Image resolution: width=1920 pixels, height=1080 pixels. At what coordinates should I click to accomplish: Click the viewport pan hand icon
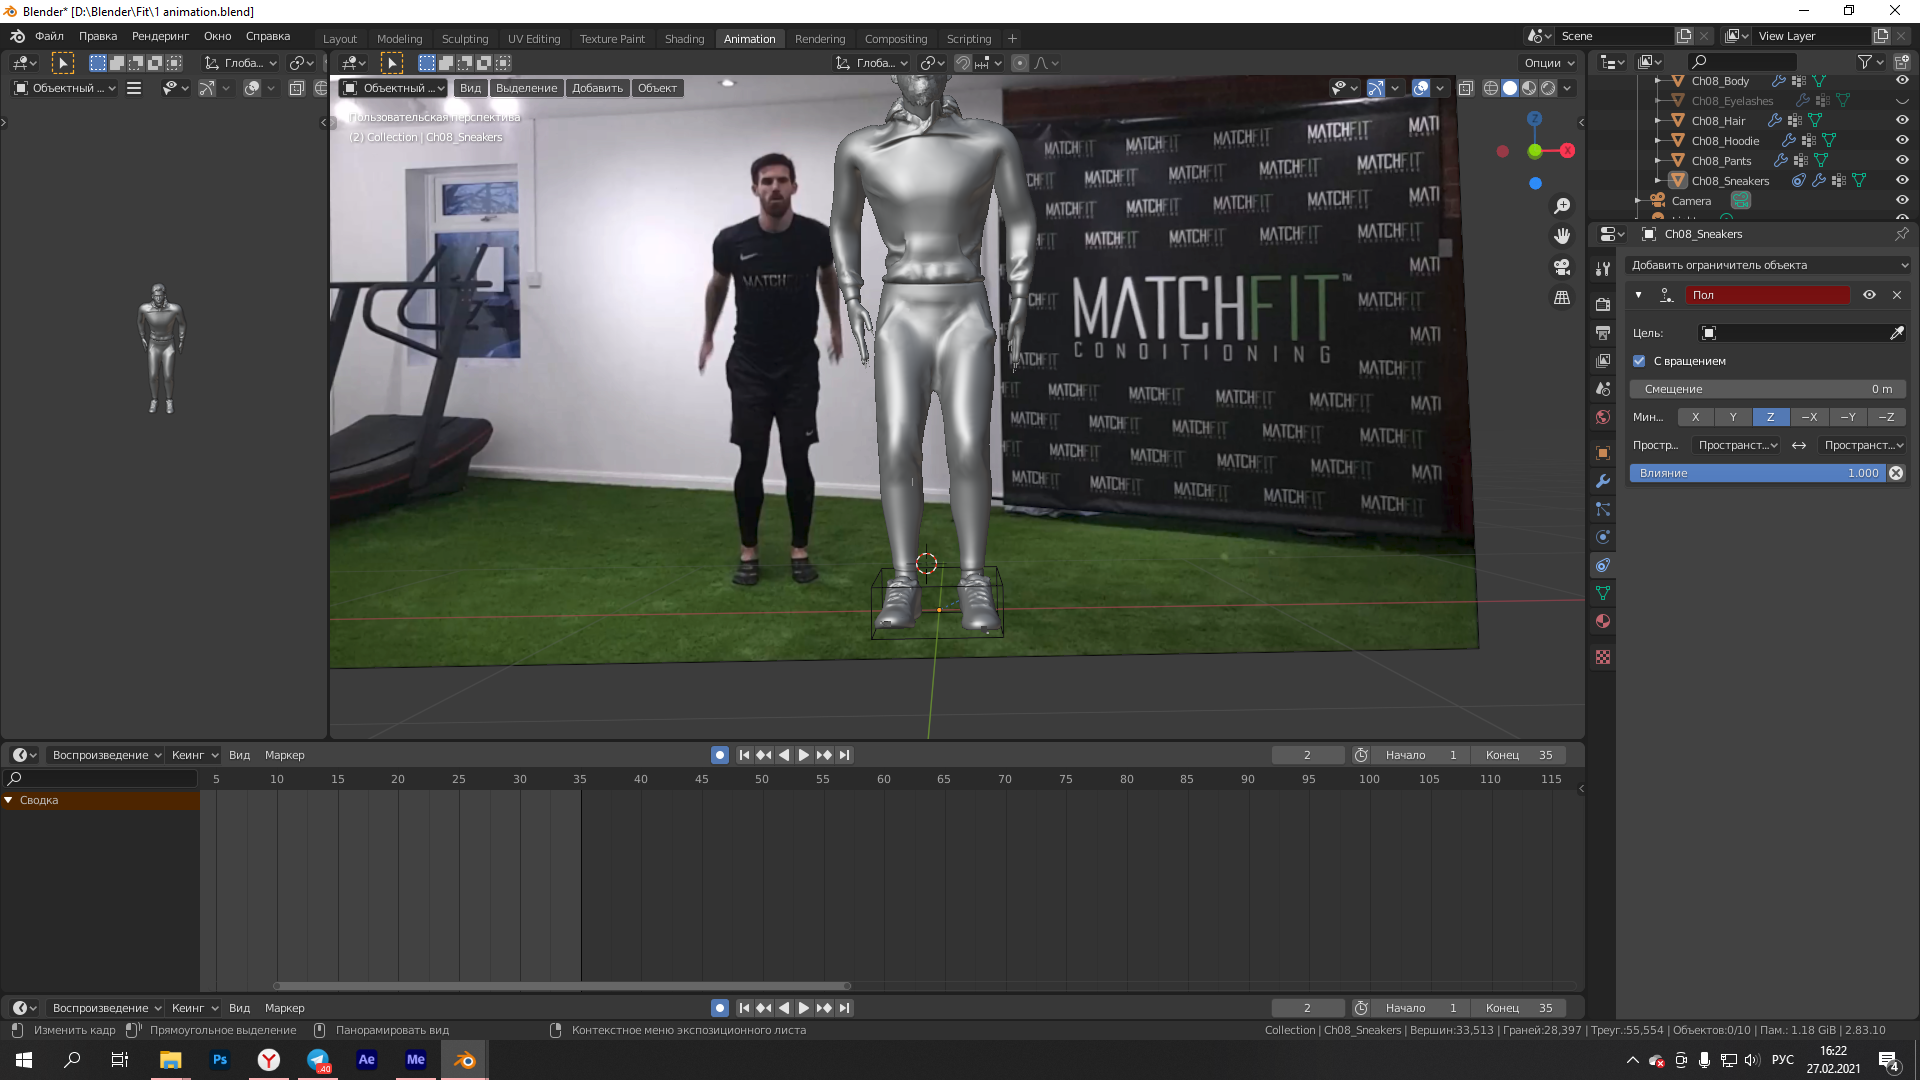coord(1562,236)
